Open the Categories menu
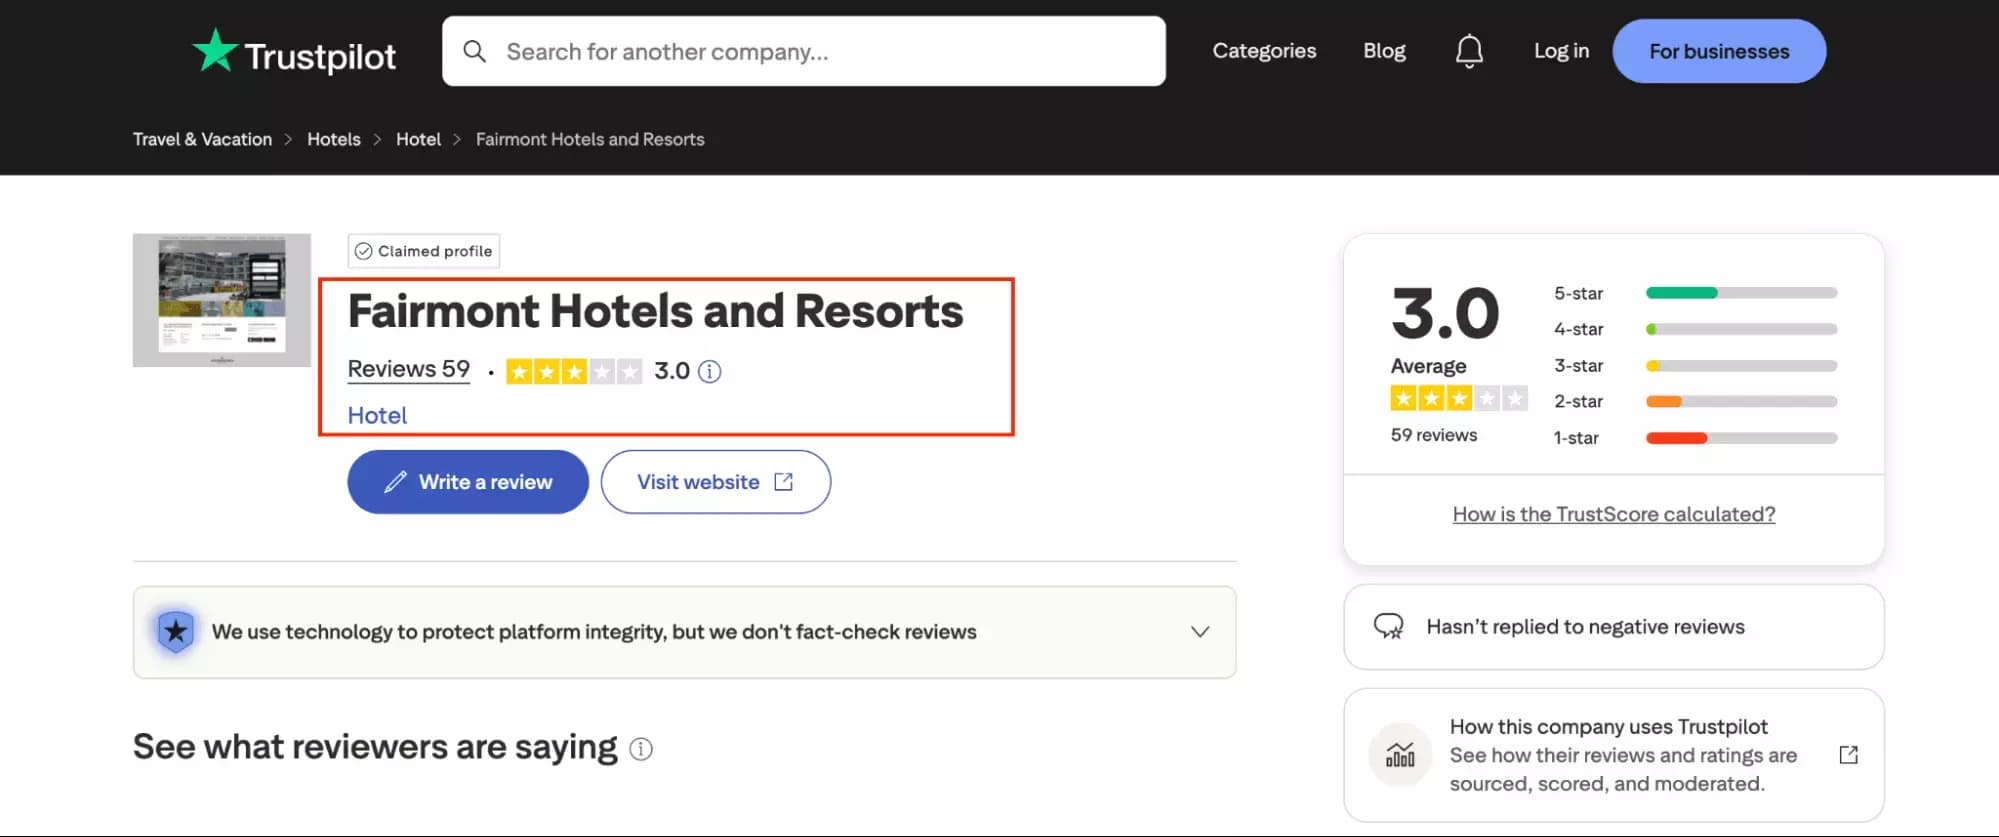This screenshot has height=837, width=1999. pos(1263,50)
